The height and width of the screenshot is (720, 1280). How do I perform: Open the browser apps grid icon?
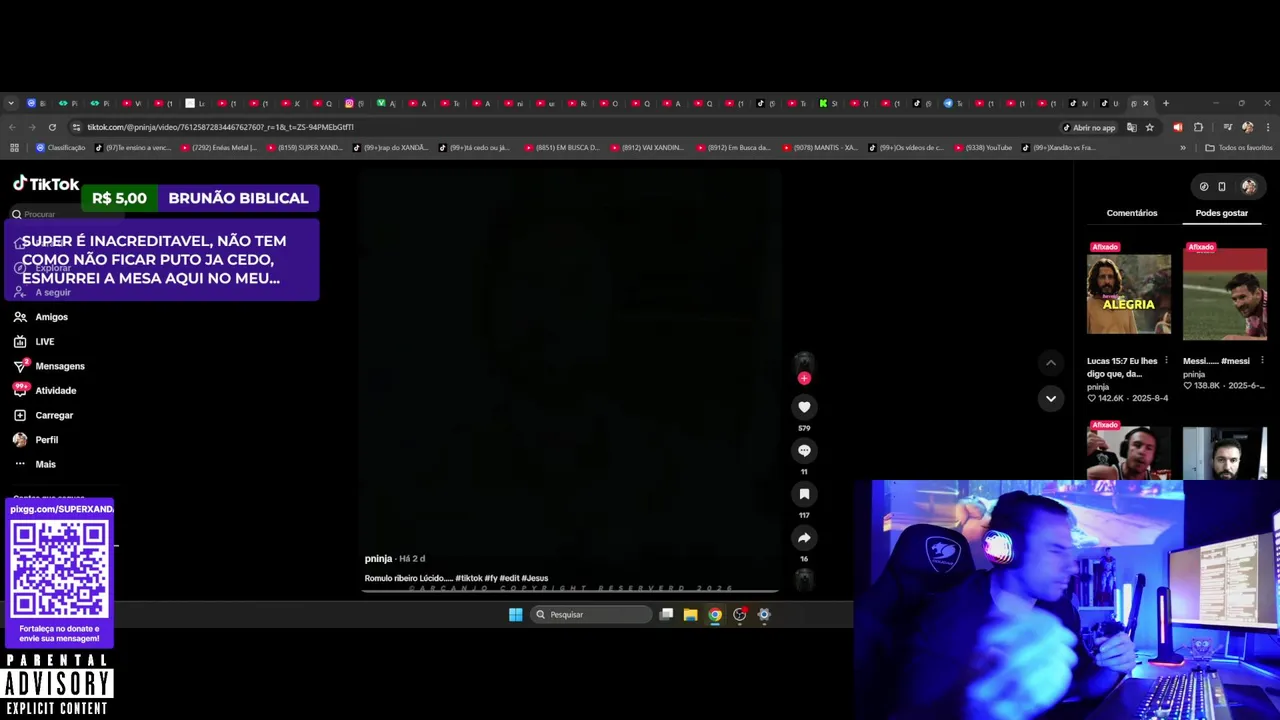point(14,148)
